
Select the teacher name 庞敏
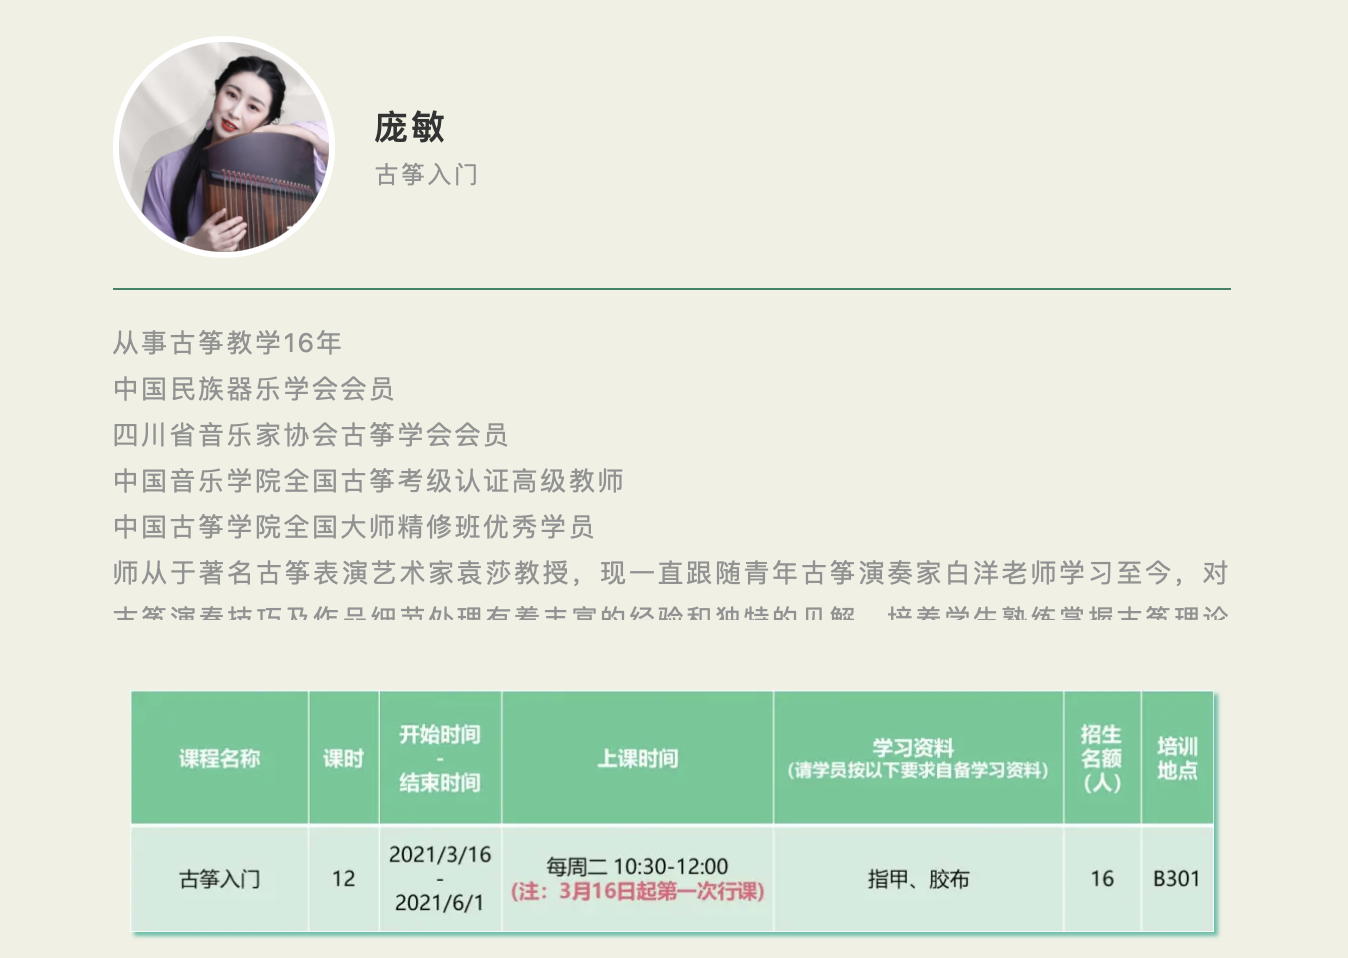pos(409,127)
